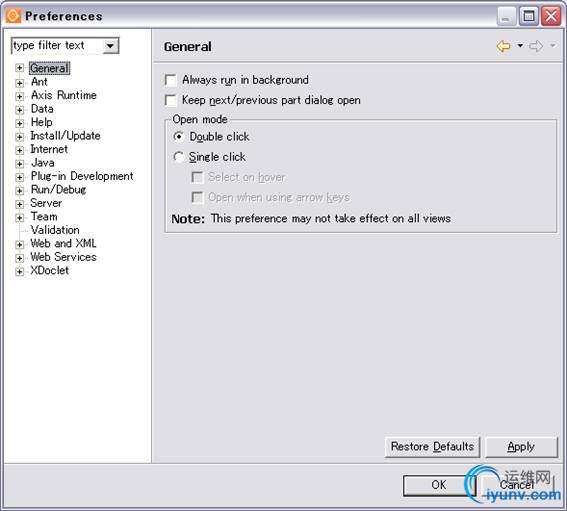Screen dimensions: 567x511
Task: Click into the type filter text field
Action: pyautogui.click(x=57, y=46)
